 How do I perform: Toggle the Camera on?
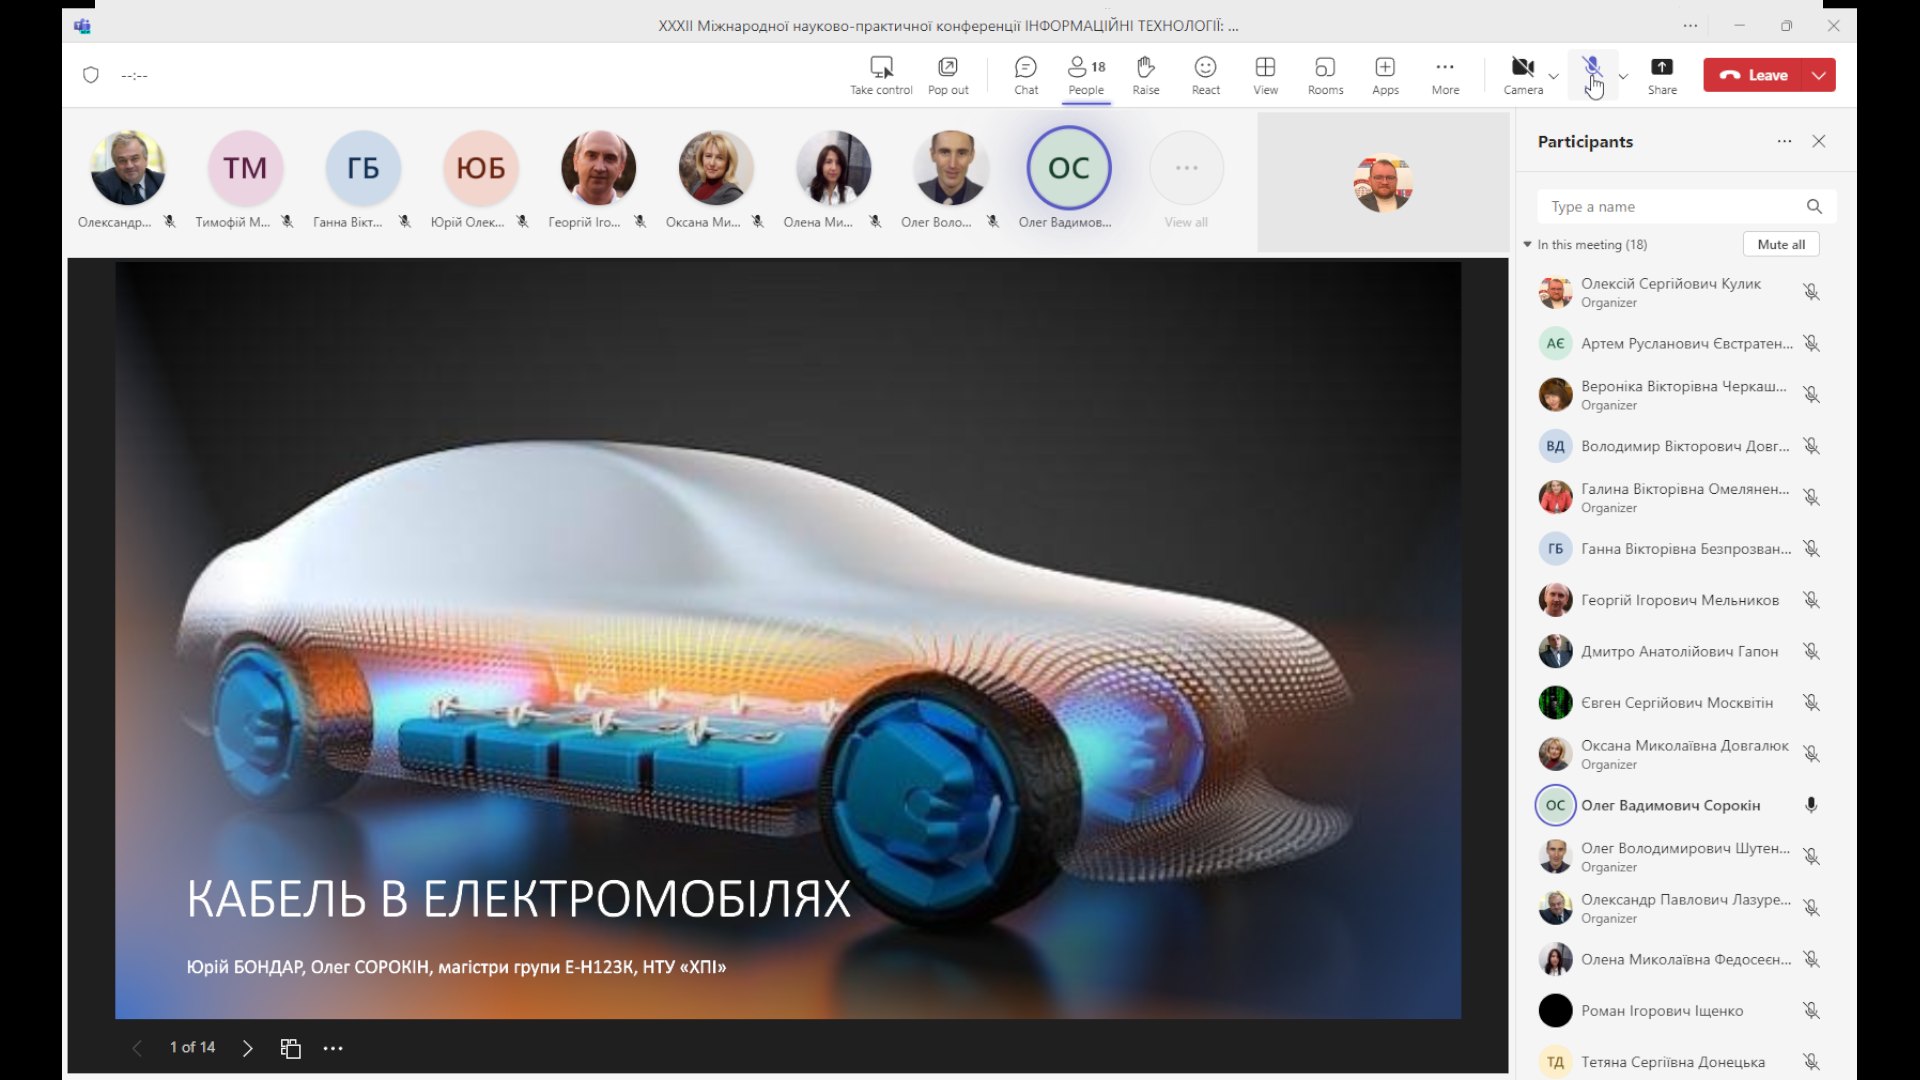1522,68
